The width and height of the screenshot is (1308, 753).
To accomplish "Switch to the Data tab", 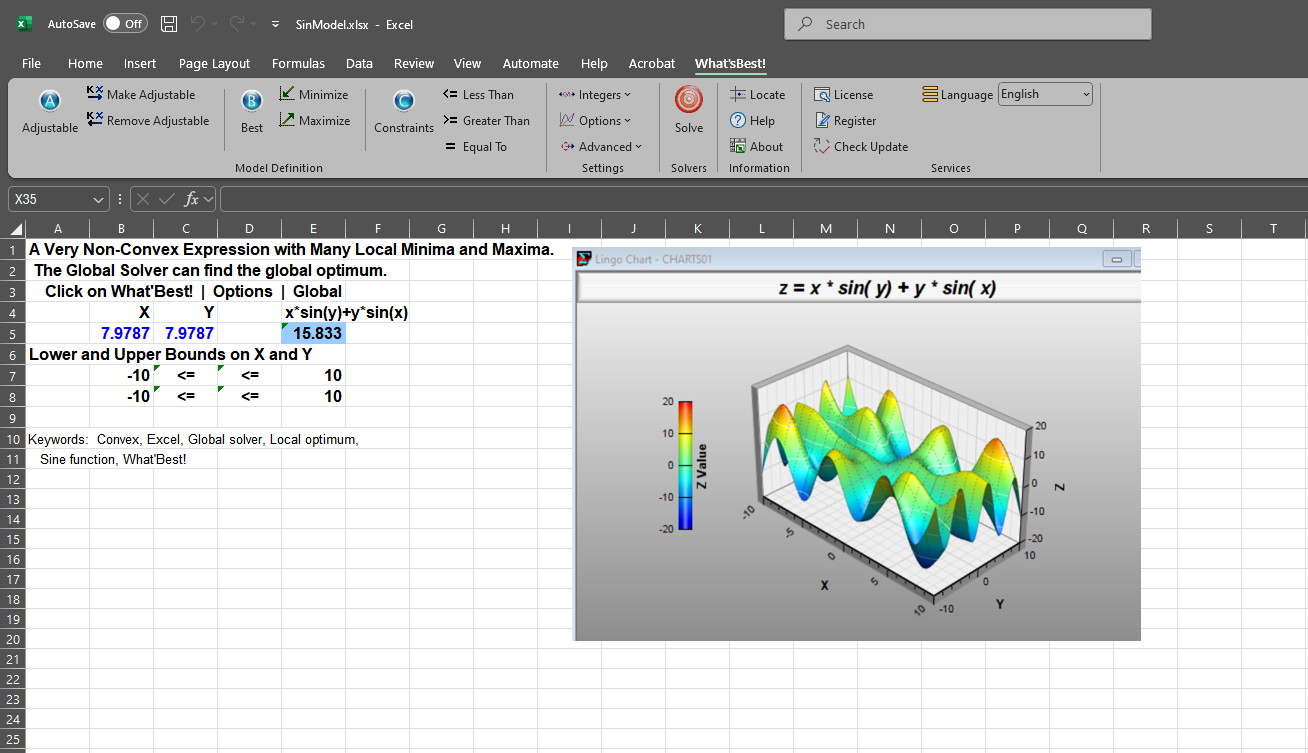I will coord(359,63).
